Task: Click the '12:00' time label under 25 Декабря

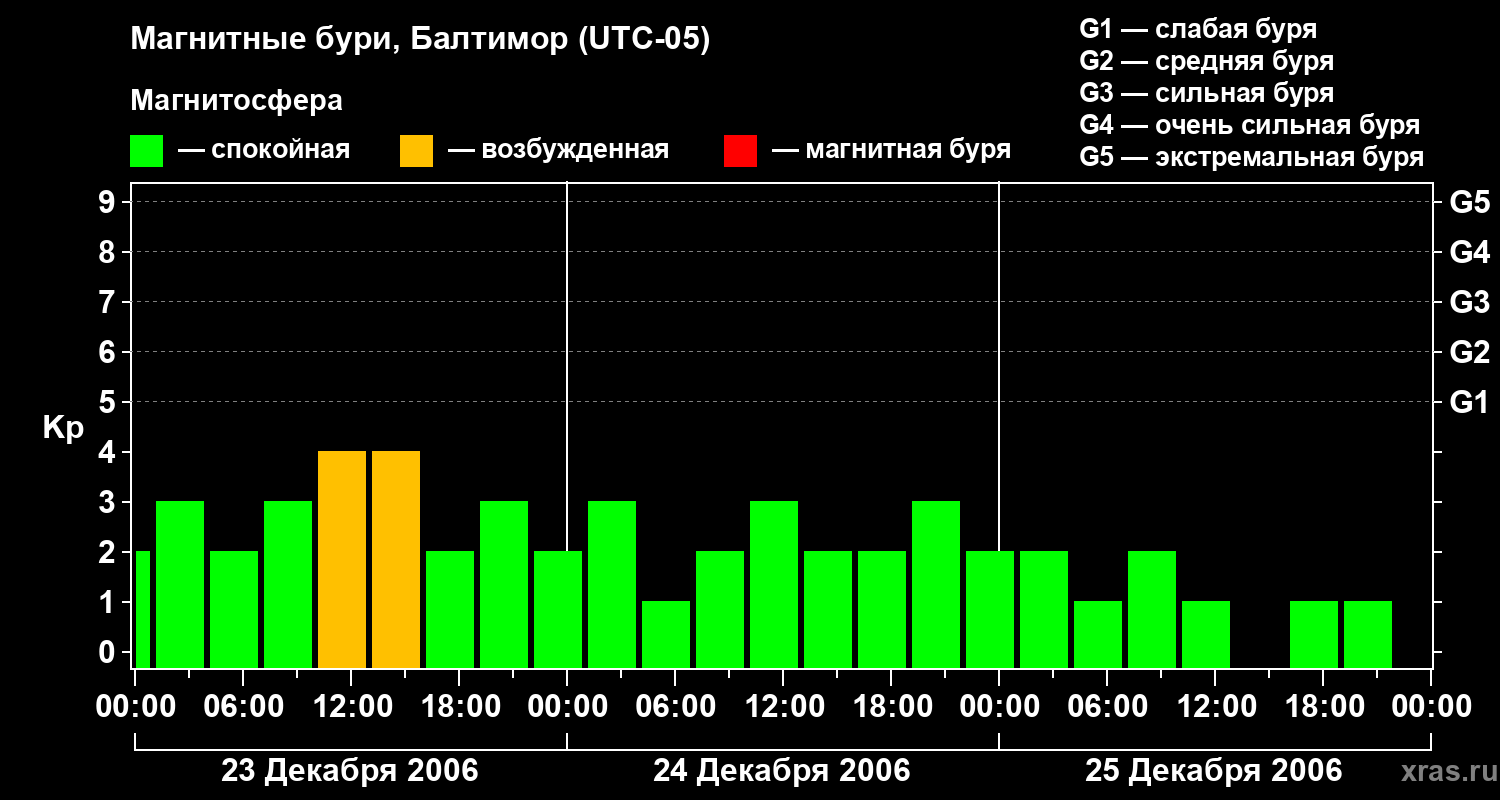Action: 1215,707
